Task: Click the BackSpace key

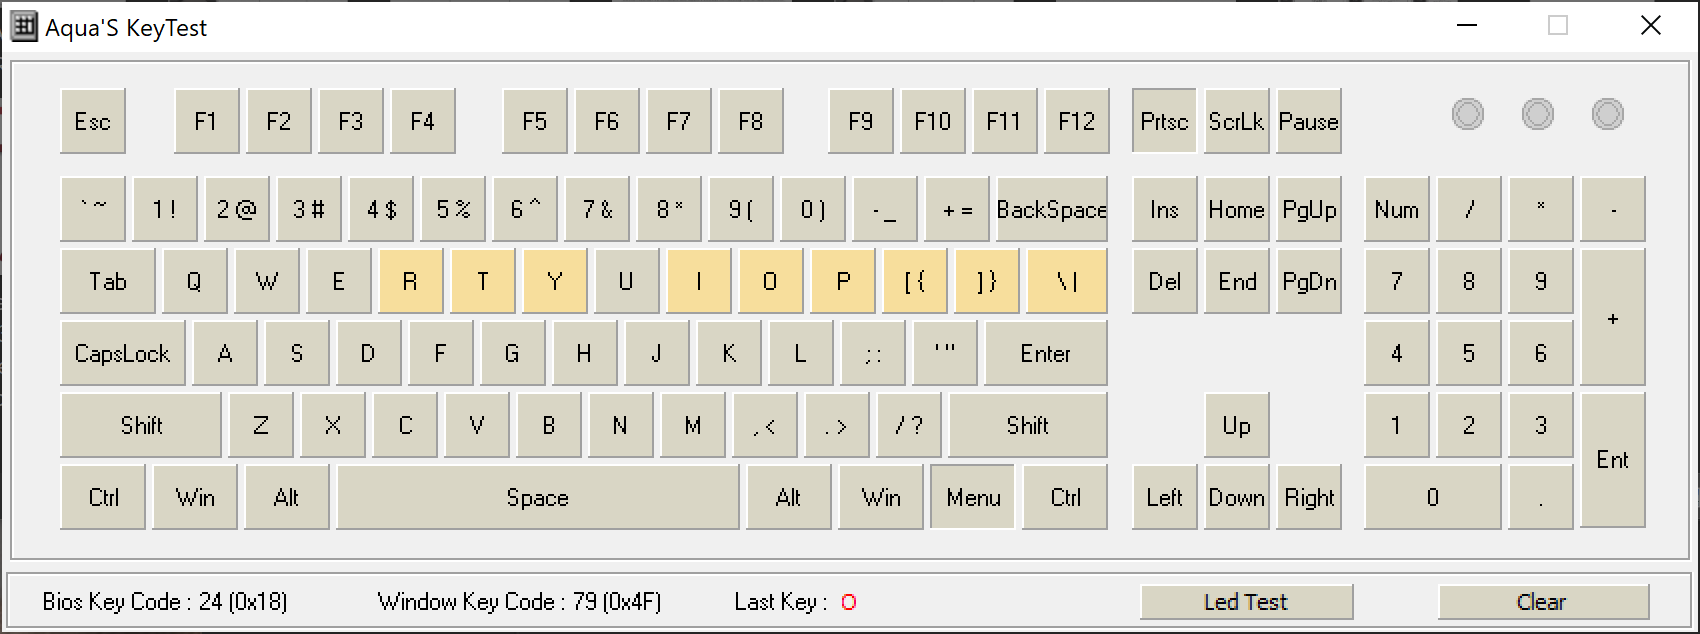Action: (1051, 210)
